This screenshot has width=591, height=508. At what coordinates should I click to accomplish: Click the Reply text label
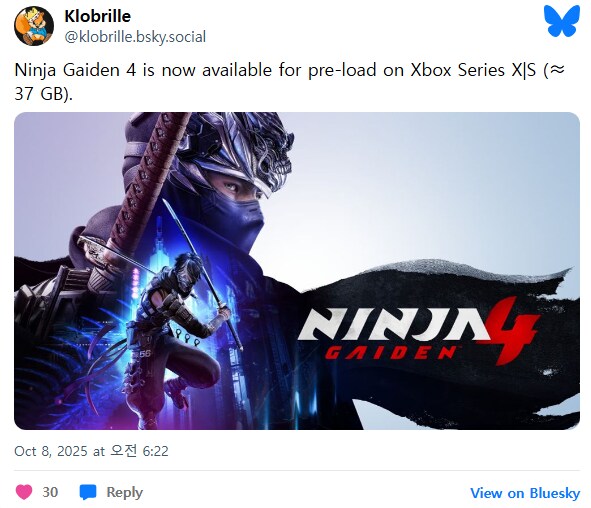pyautogui.click(x=124, y=492)
